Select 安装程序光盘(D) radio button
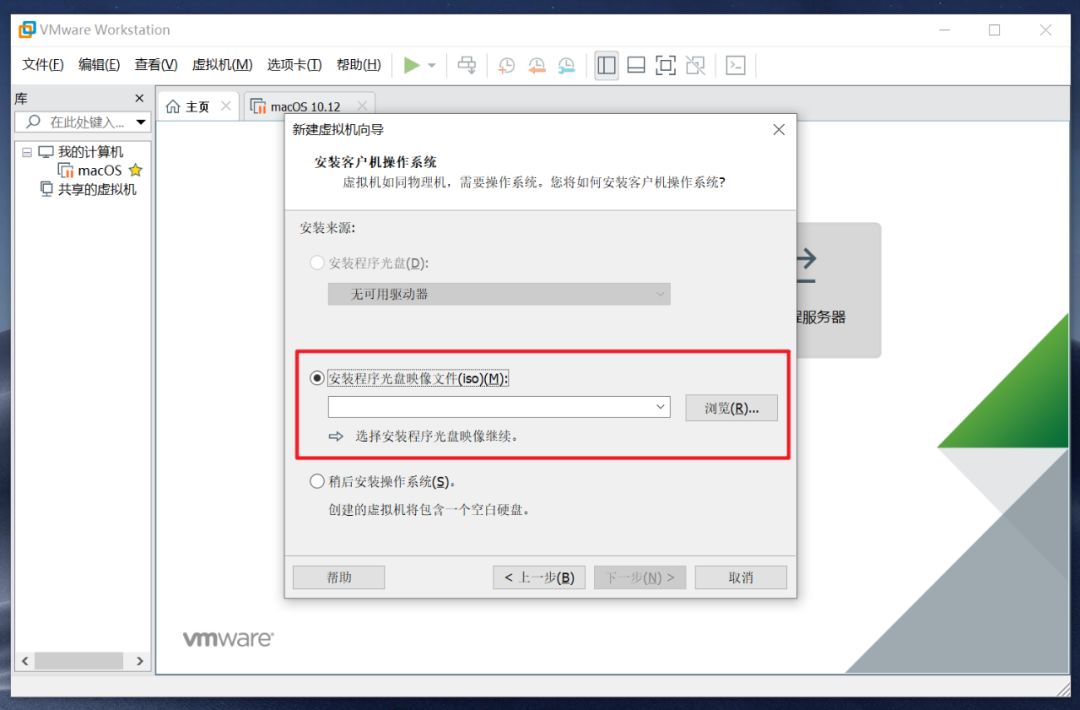Viewport: 1080px width, 710px height. 317,263
